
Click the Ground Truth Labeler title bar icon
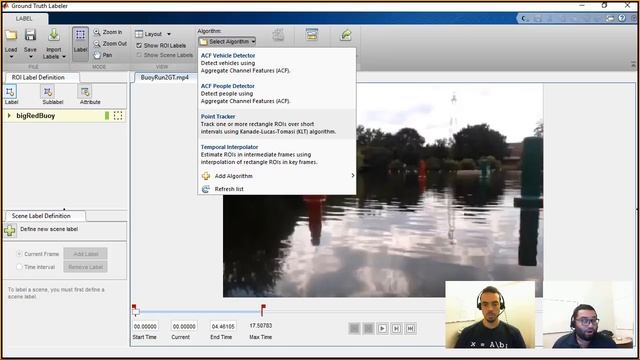(6, 6)
